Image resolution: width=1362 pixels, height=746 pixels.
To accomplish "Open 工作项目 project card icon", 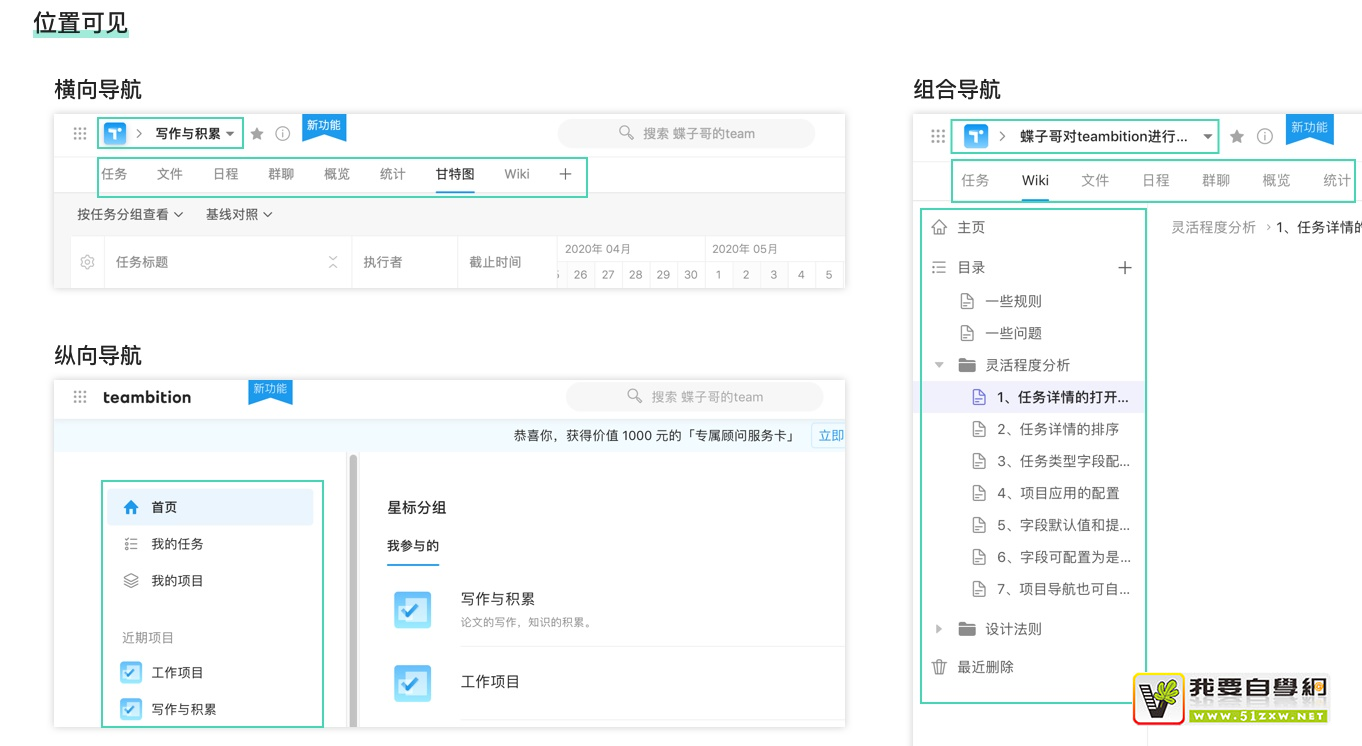I will point(413,683).
